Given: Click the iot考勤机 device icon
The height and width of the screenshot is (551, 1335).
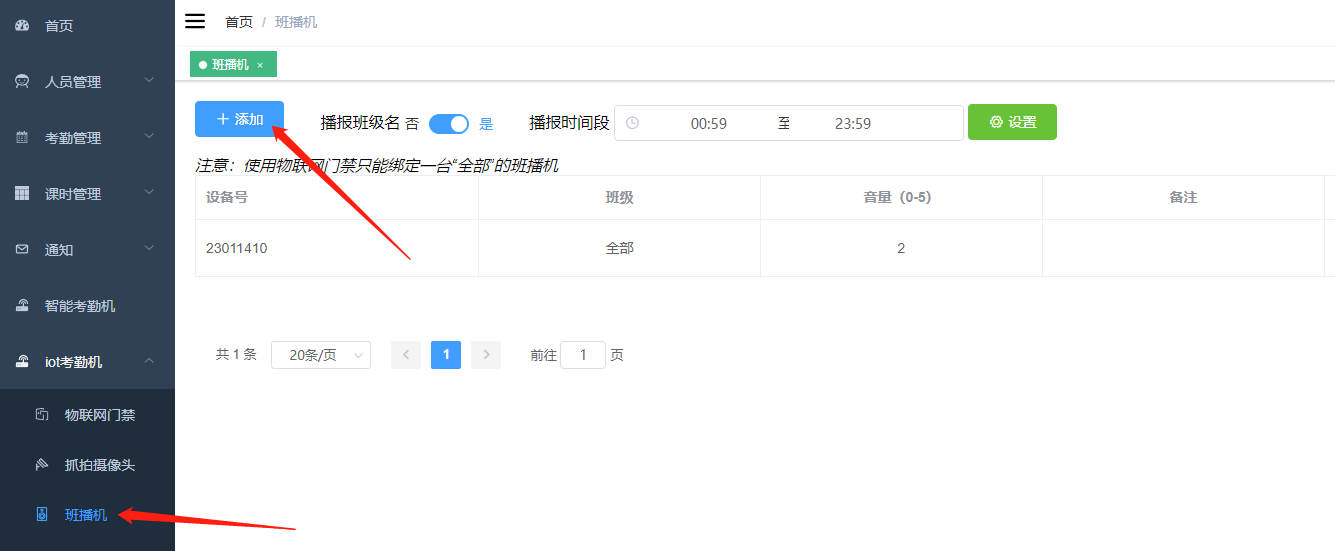Looking at the screenshot, I should (22, 361).
